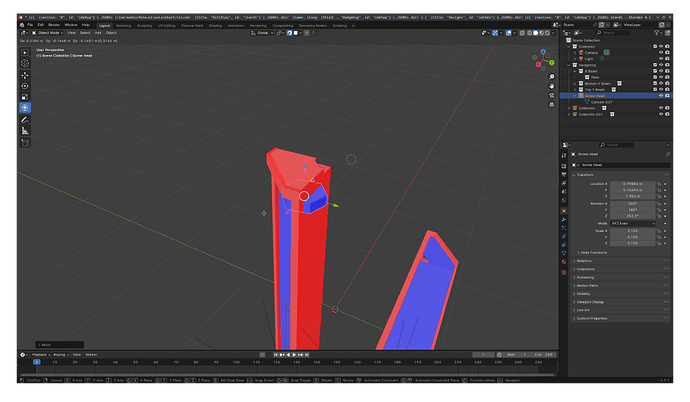
Task: Switch to the Shading workspace tab
Action: [x=215, y=26]
